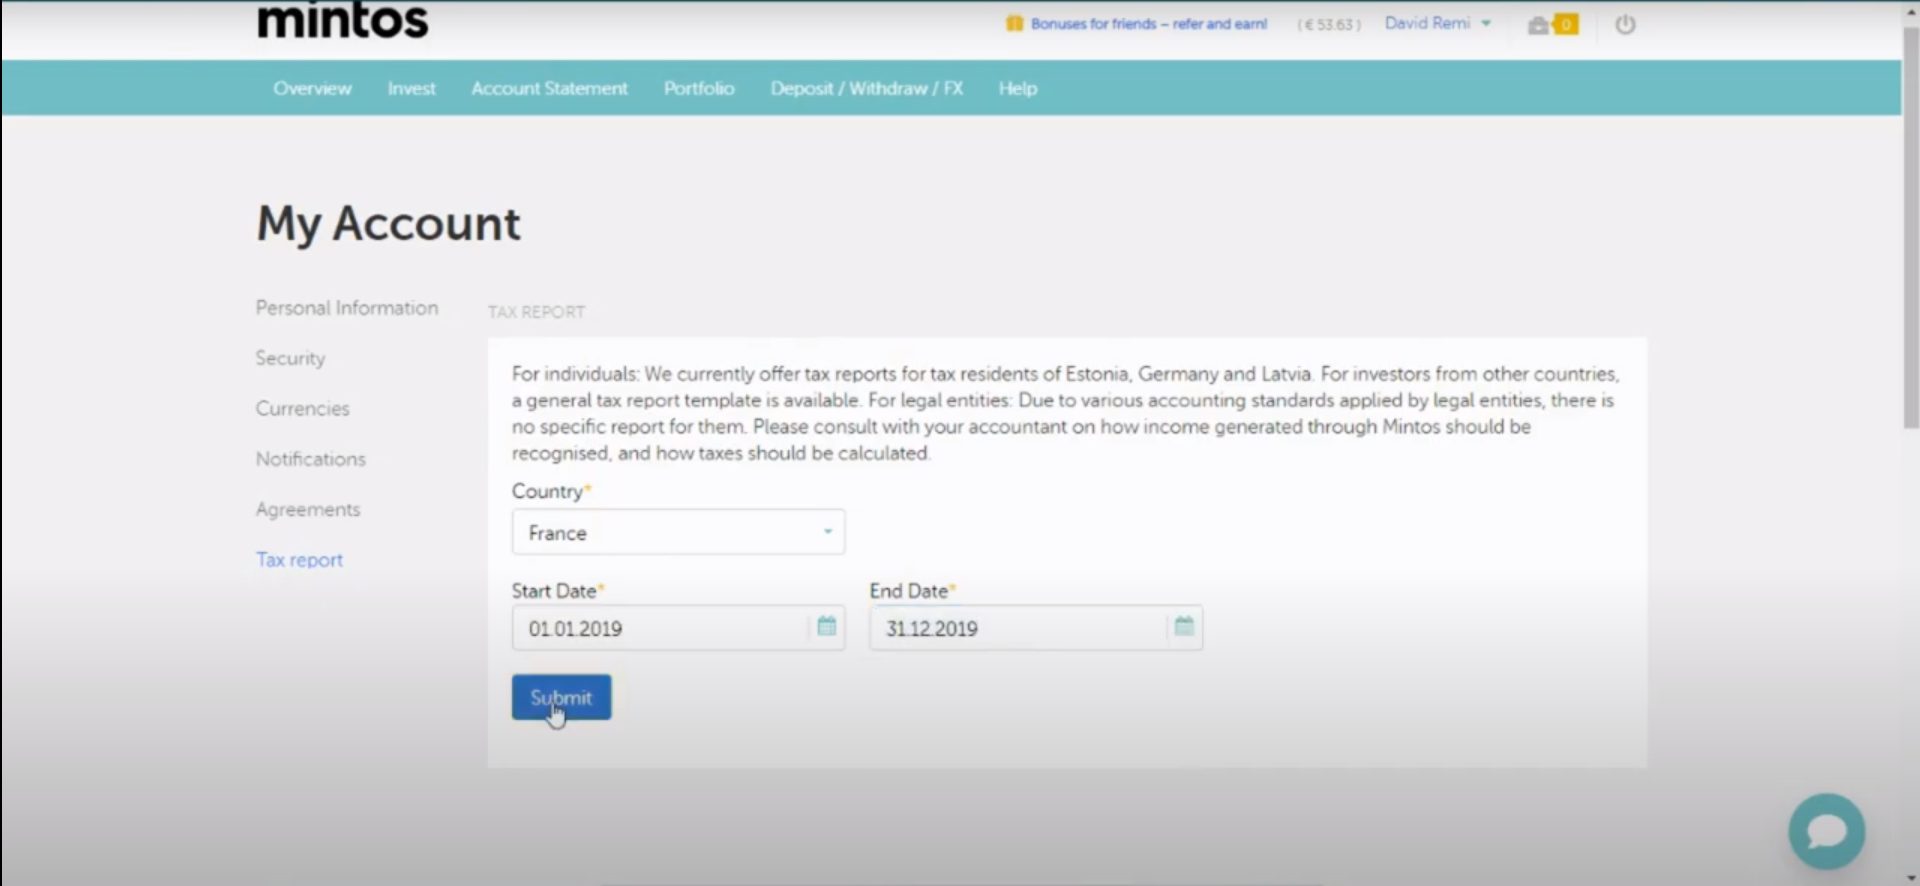The width and height of the screenshot is (1920, 886).
Task: Open the Start Date calendar picker icon
Action: 826,627
